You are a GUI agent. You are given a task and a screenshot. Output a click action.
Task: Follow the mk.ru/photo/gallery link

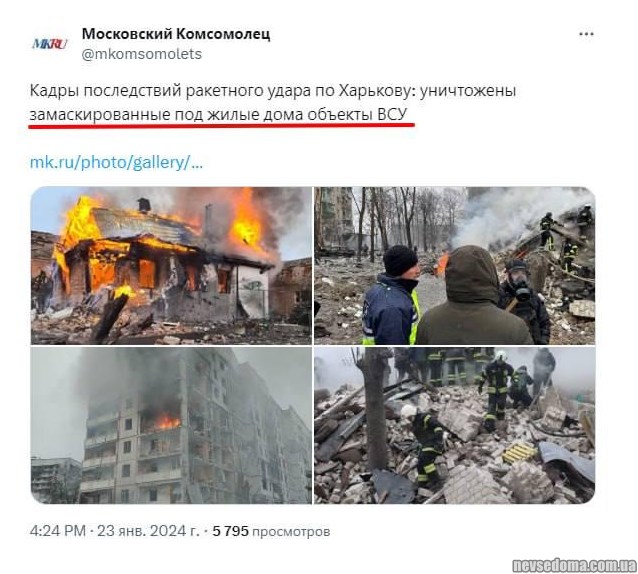click(x=116, y=162)
